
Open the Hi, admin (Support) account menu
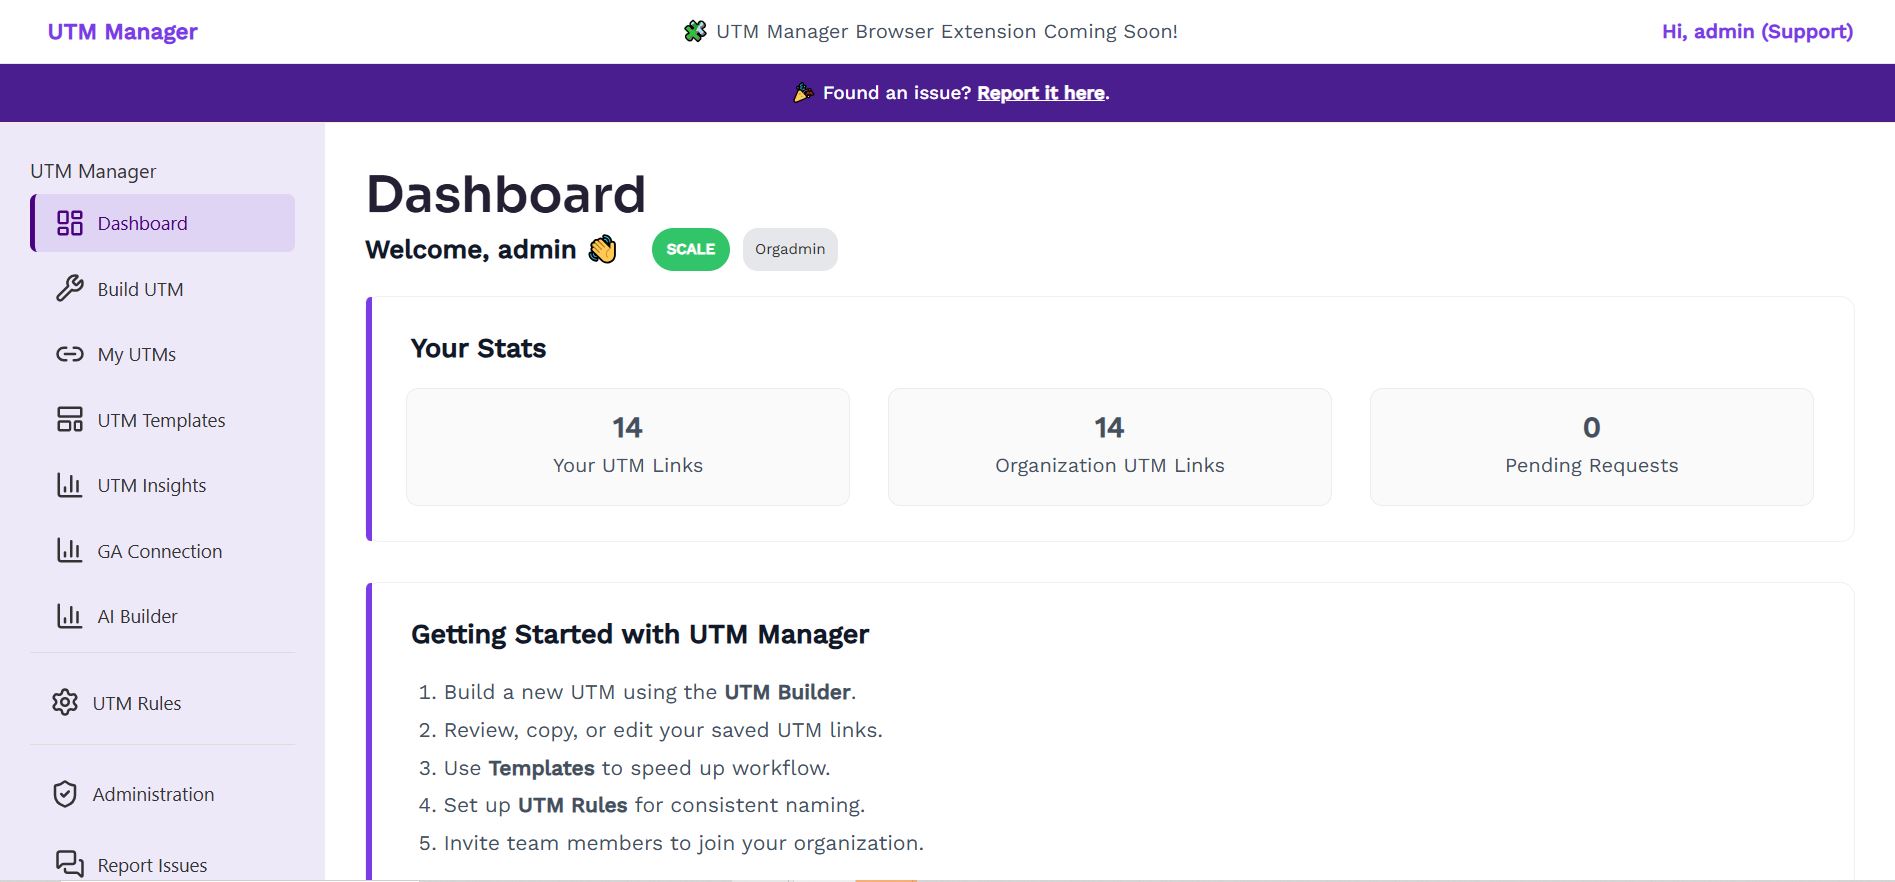(1756, 31)
